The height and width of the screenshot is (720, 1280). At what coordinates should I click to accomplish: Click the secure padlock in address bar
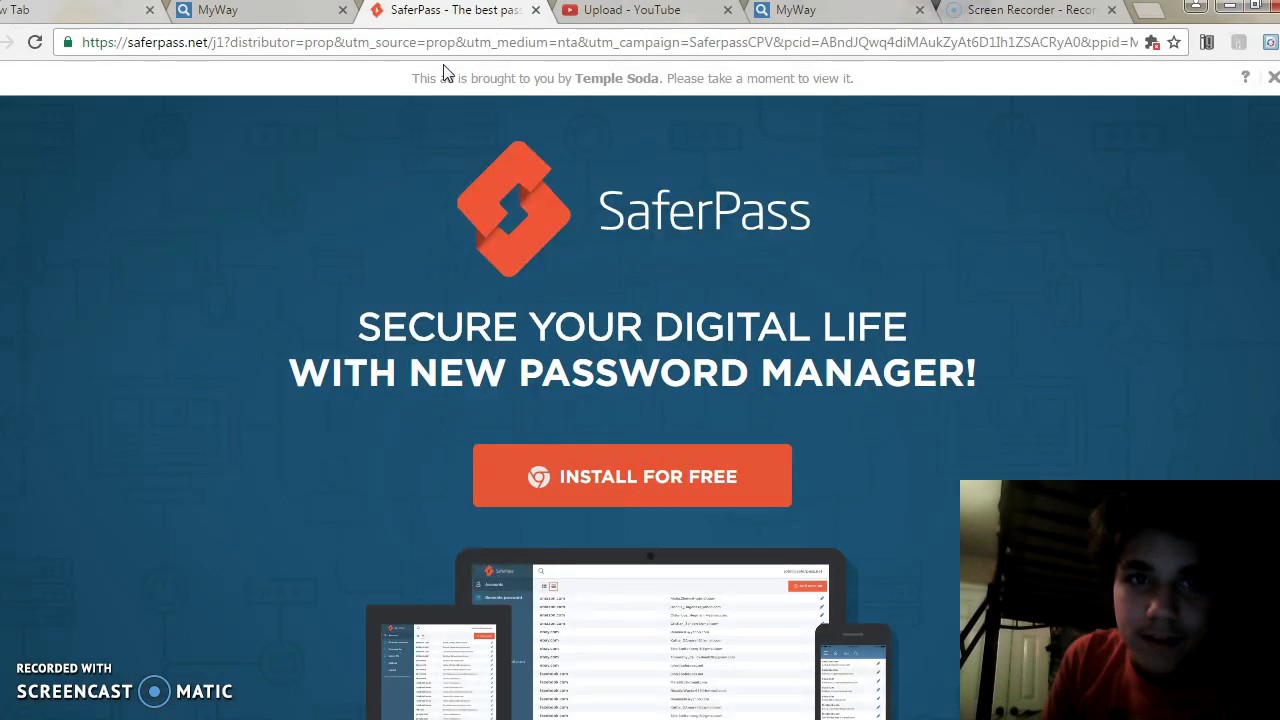point(67,42)
